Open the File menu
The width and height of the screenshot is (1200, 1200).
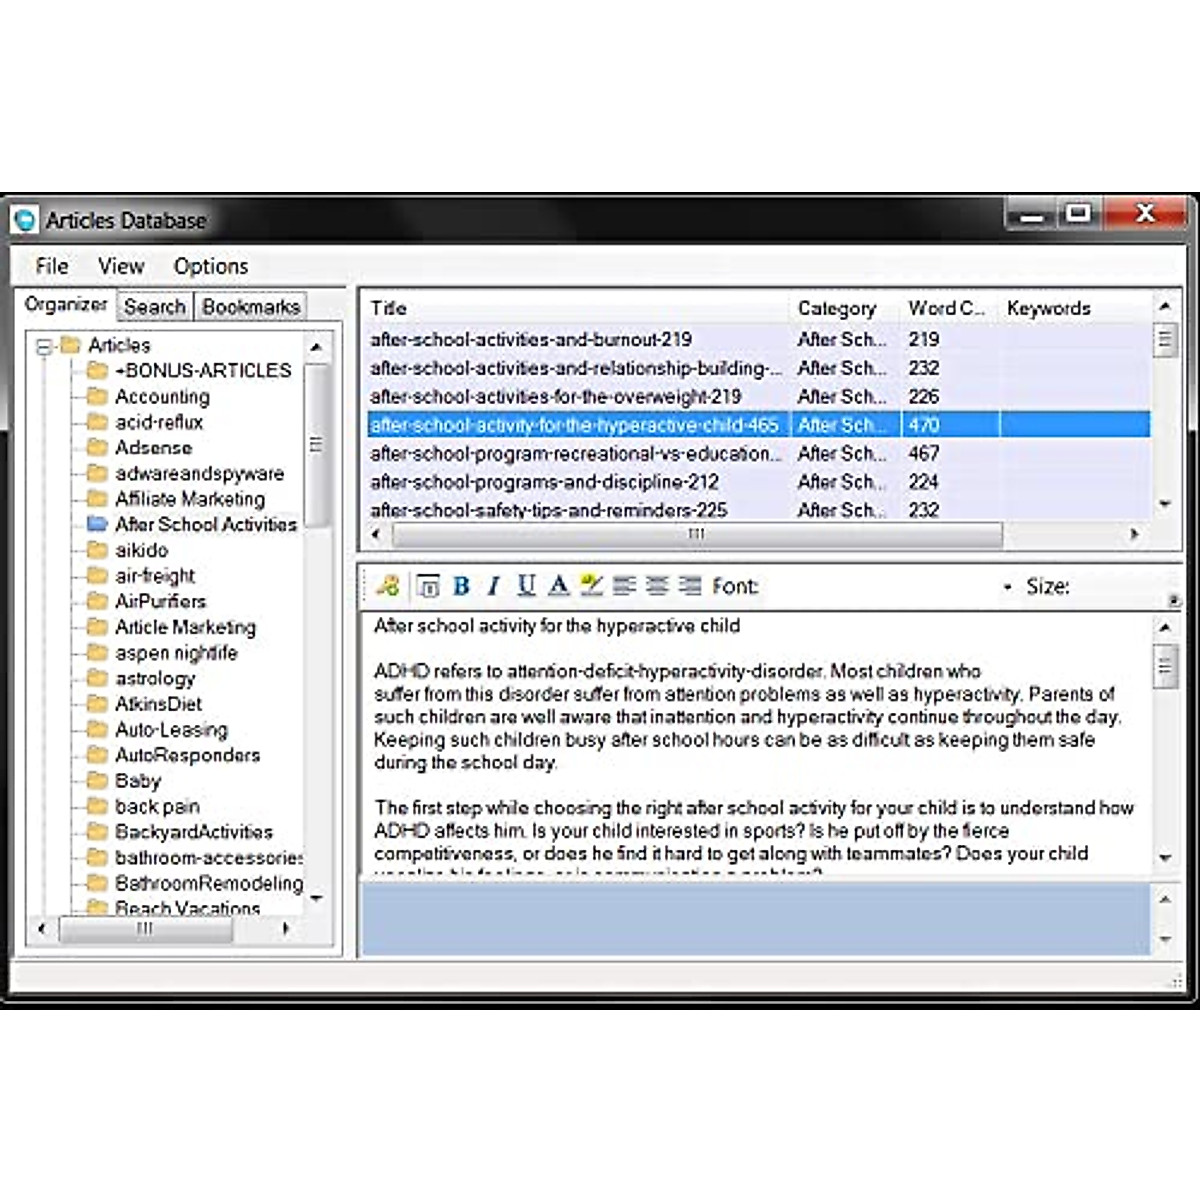click(x=51, y=266)
